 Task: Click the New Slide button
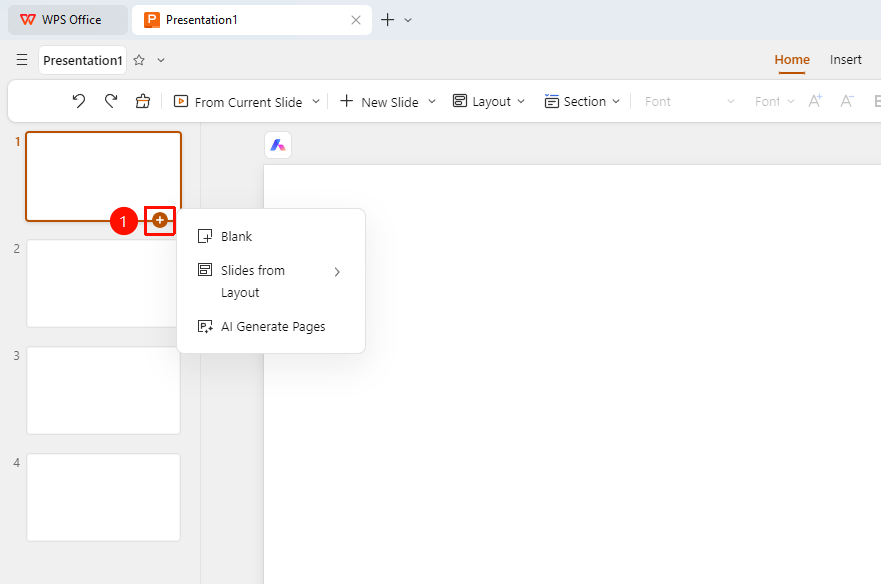(x=379, y=102)
